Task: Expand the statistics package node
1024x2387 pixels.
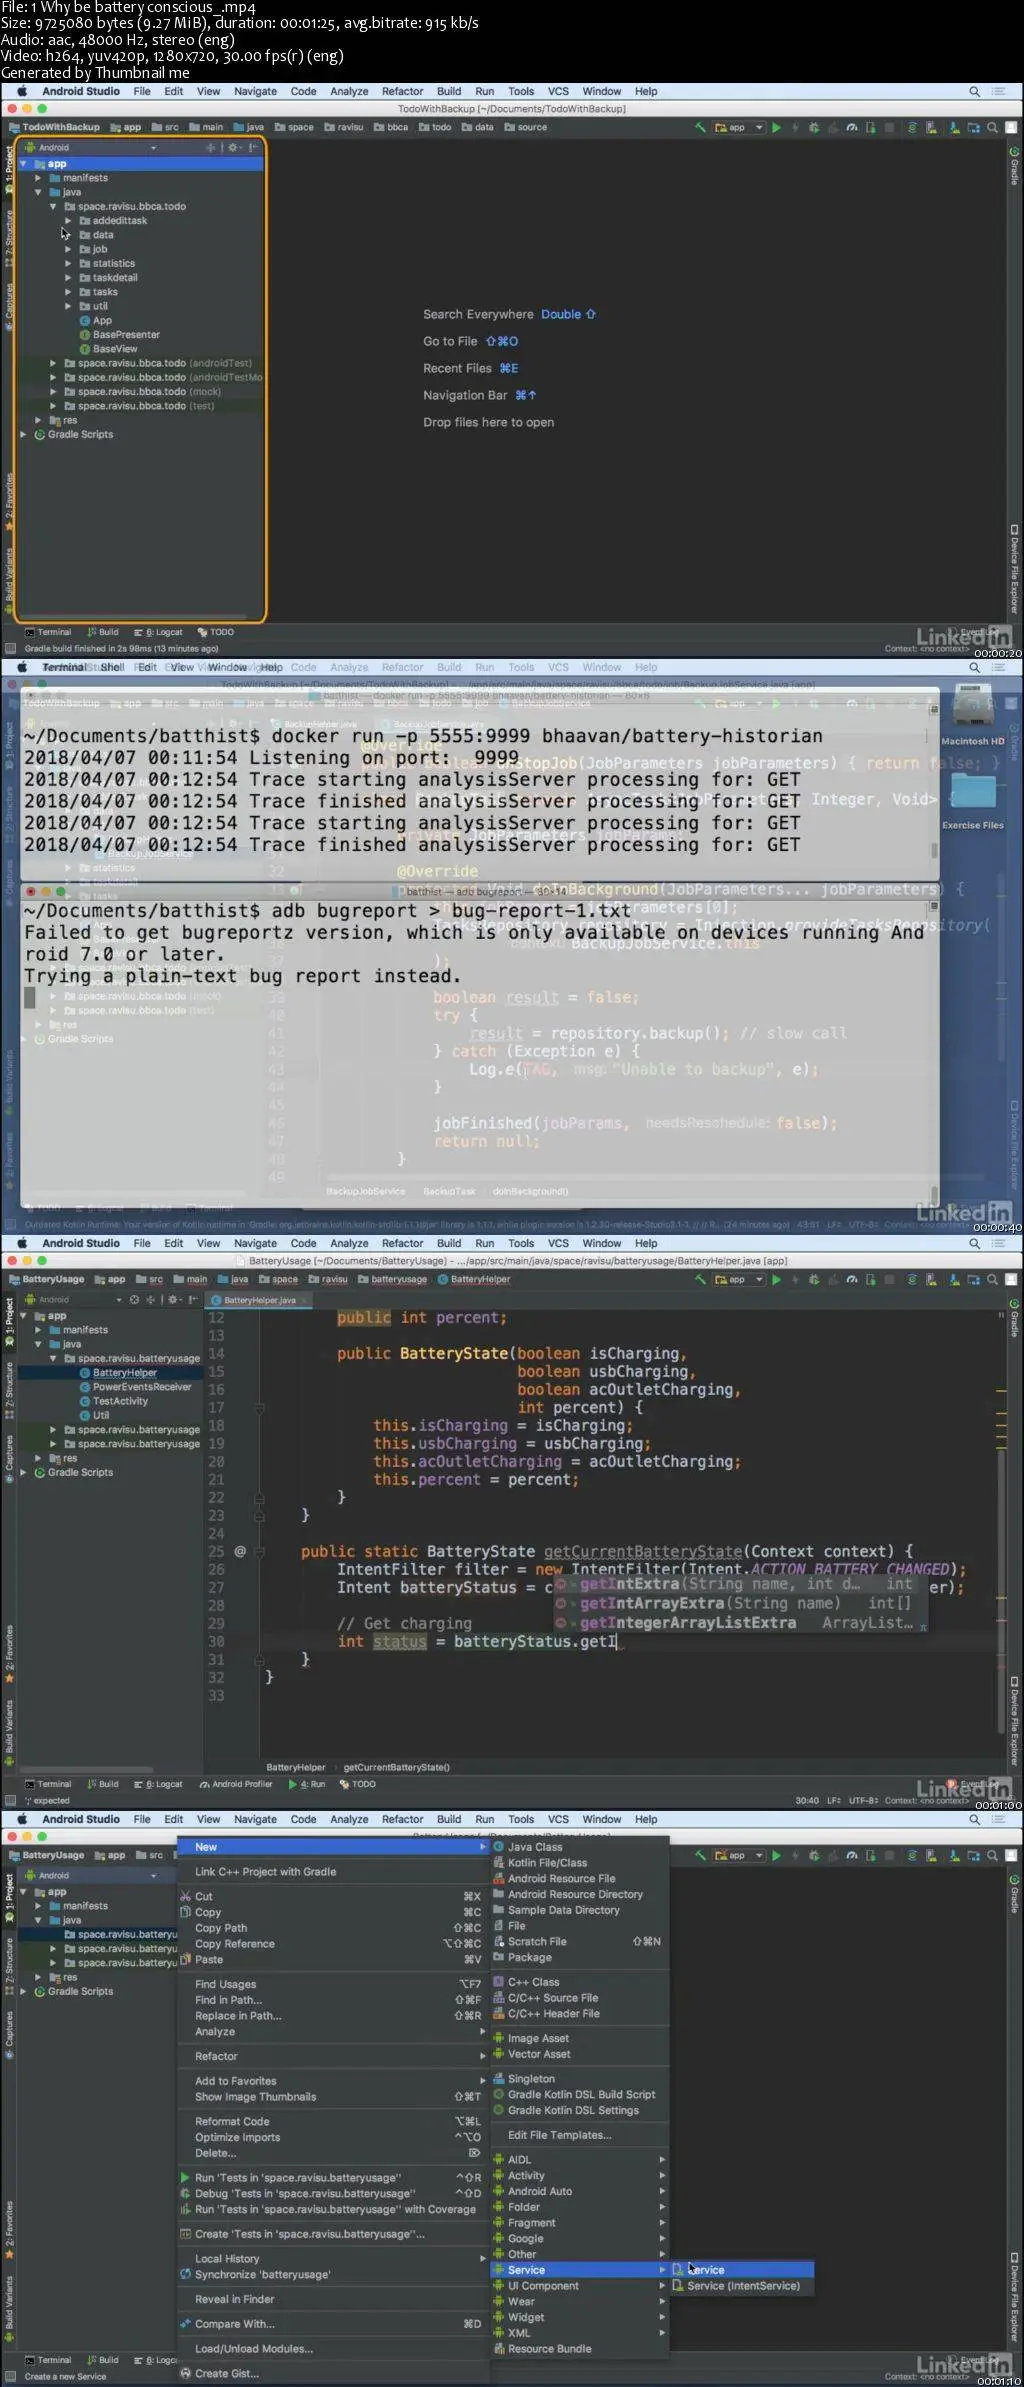Action: coord(68,264)
